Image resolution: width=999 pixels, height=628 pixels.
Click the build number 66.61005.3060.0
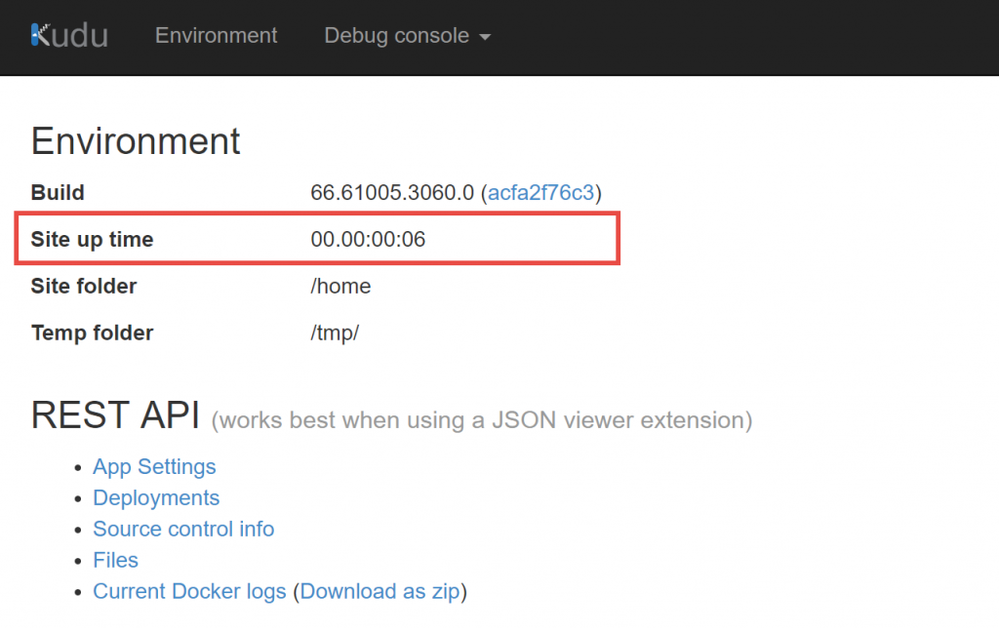[x=392, y=192]
